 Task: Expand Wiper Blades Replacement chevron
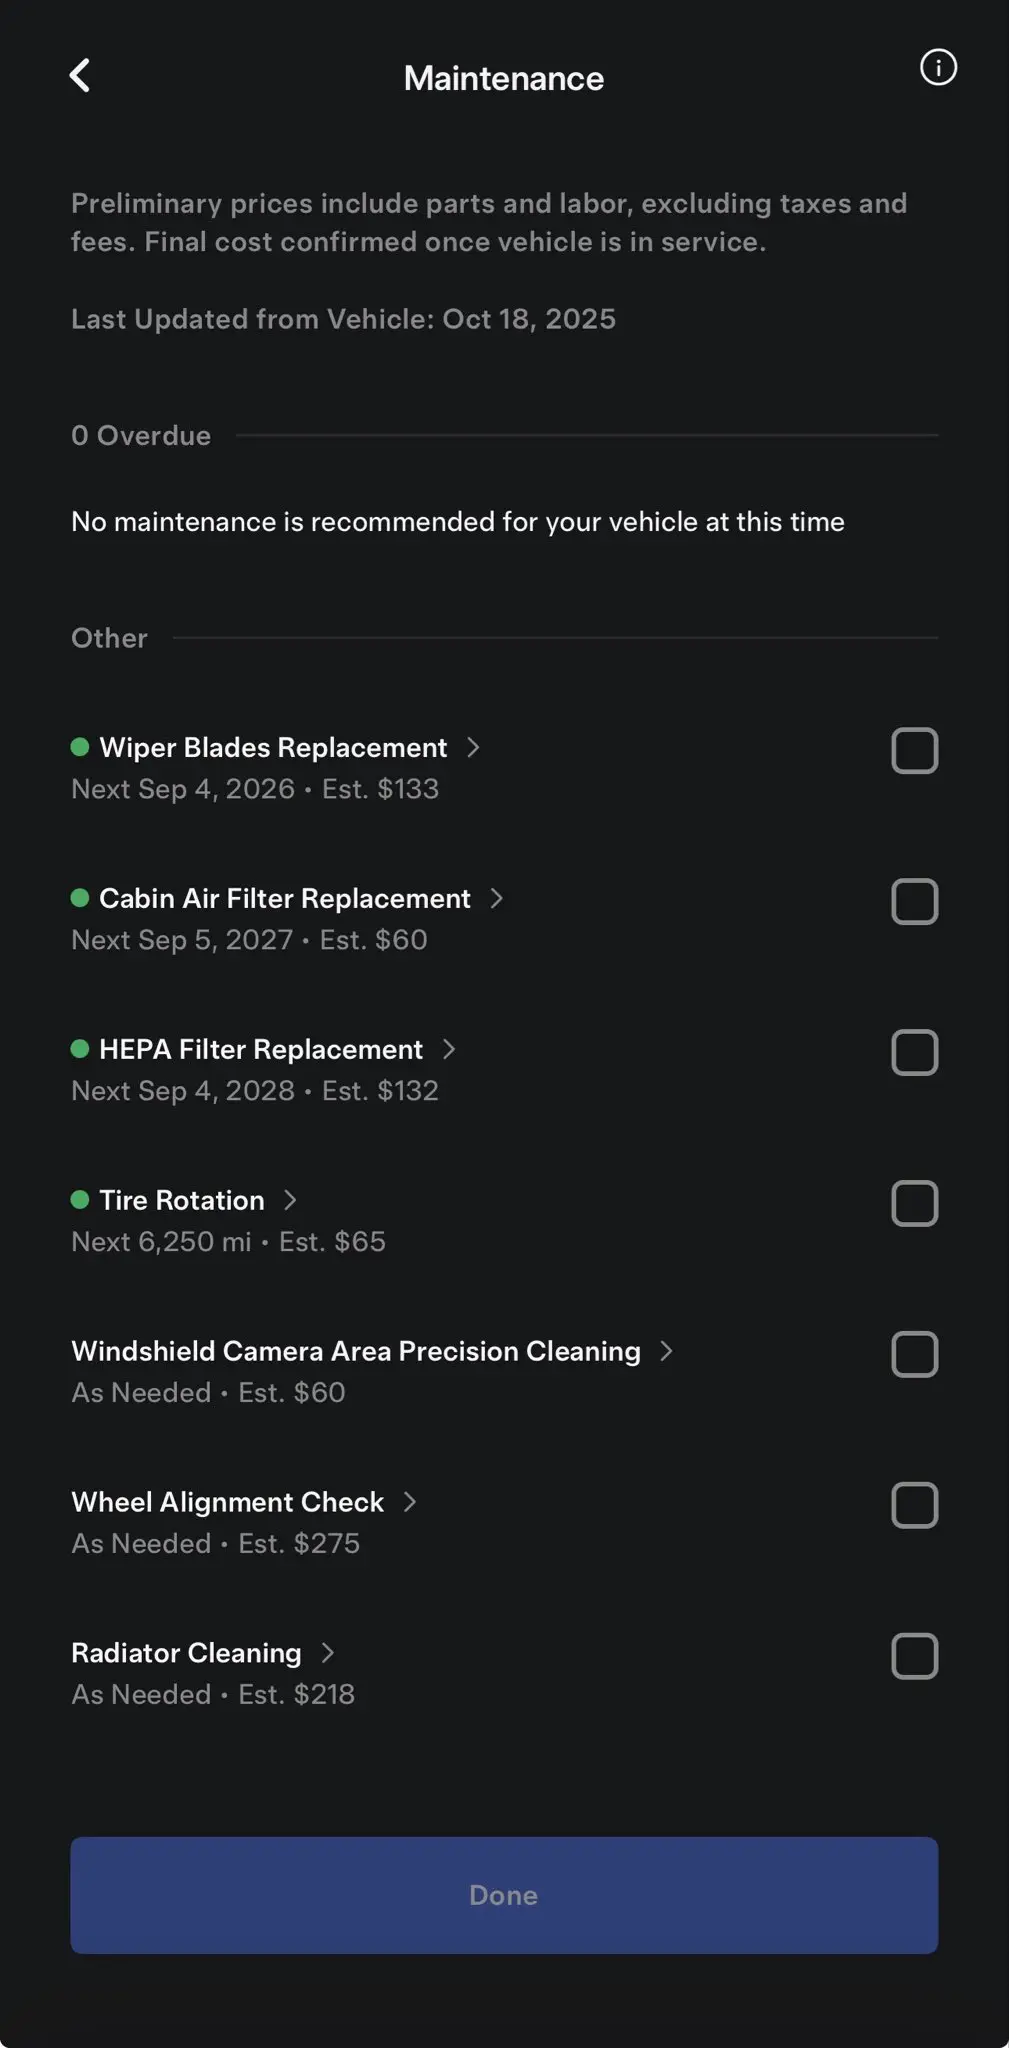point(474,747)
